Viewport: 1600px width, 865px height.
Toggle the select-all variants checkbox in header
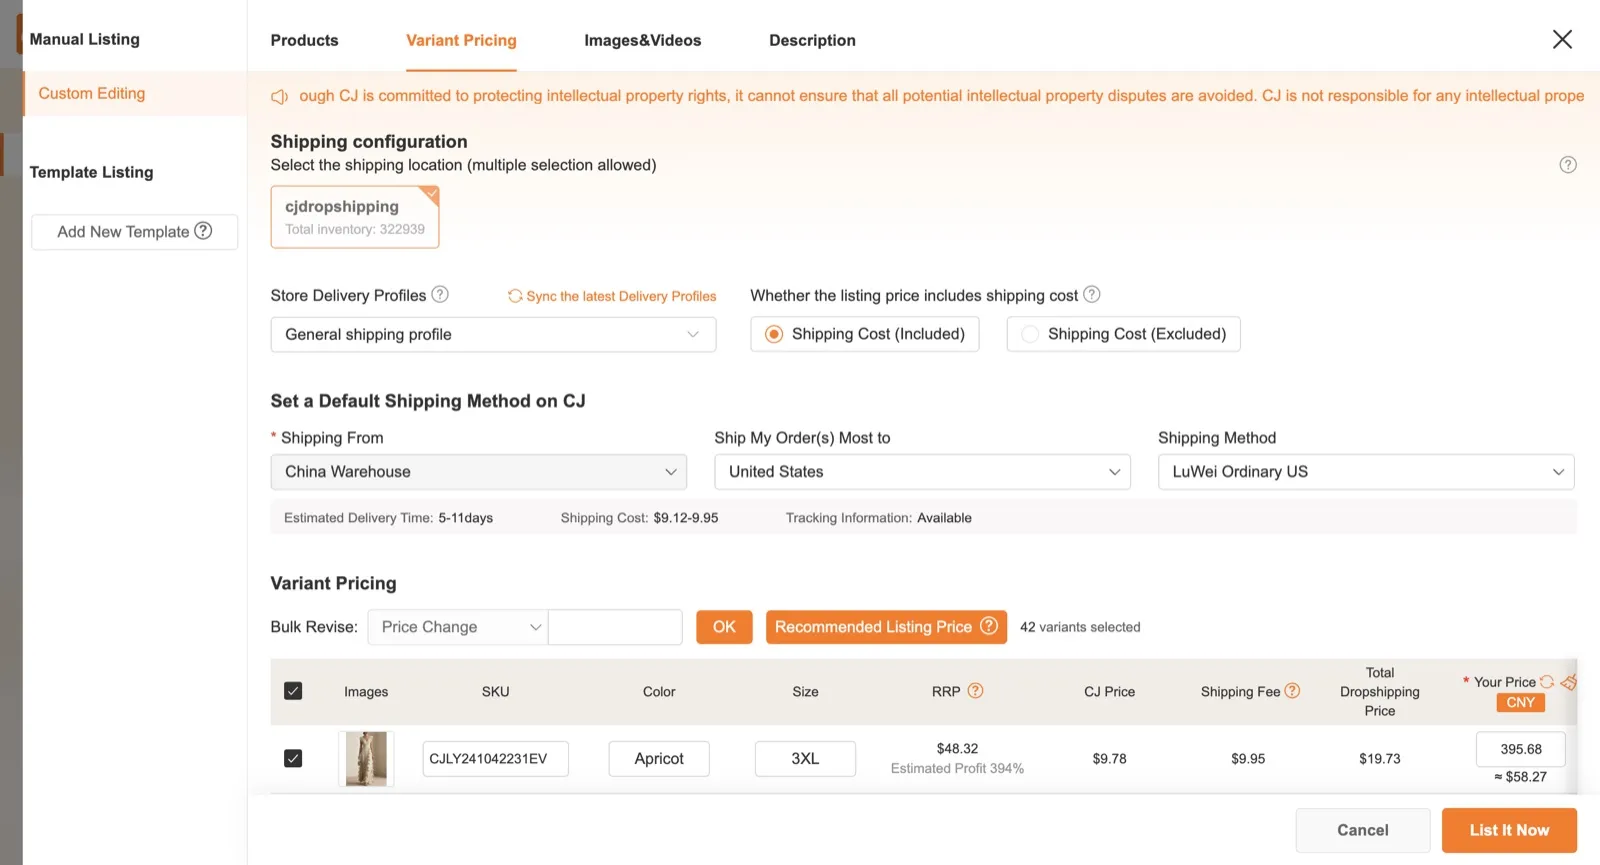point(293,691)
